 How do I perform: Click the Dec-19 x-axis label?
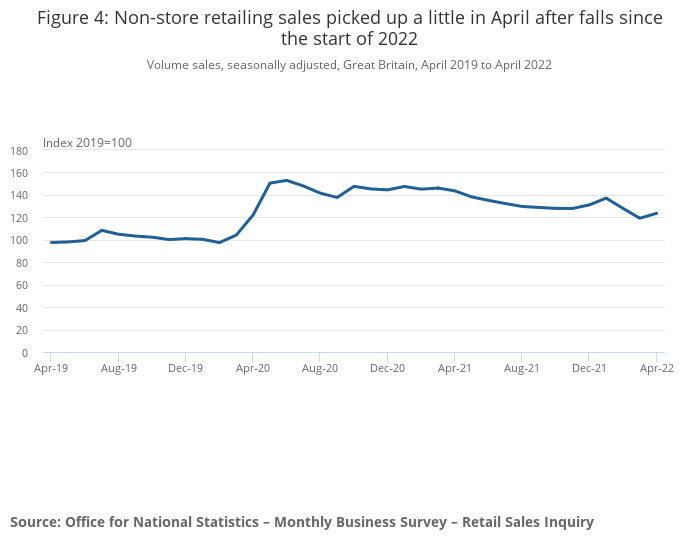pyautogui.click(x=185, y=368)
